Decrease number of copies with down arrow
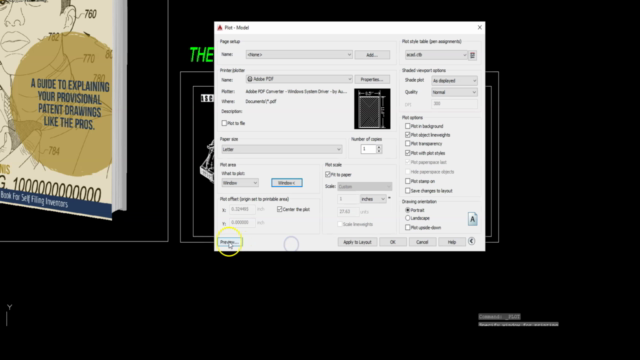The image size is (640, 360). click(x=379, y=151)
